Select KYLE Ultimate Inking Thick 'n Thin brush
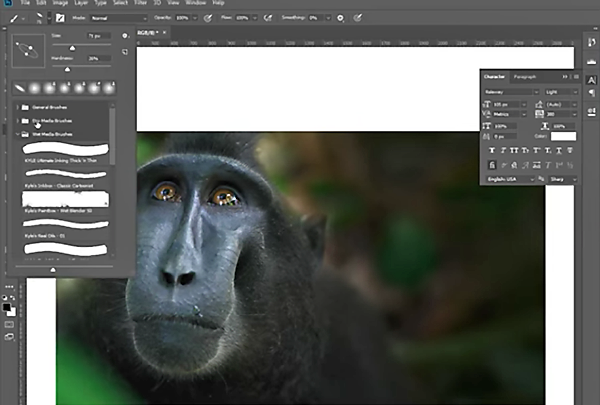This screenshot has width=600, height=405. click(x=65, y=152)
